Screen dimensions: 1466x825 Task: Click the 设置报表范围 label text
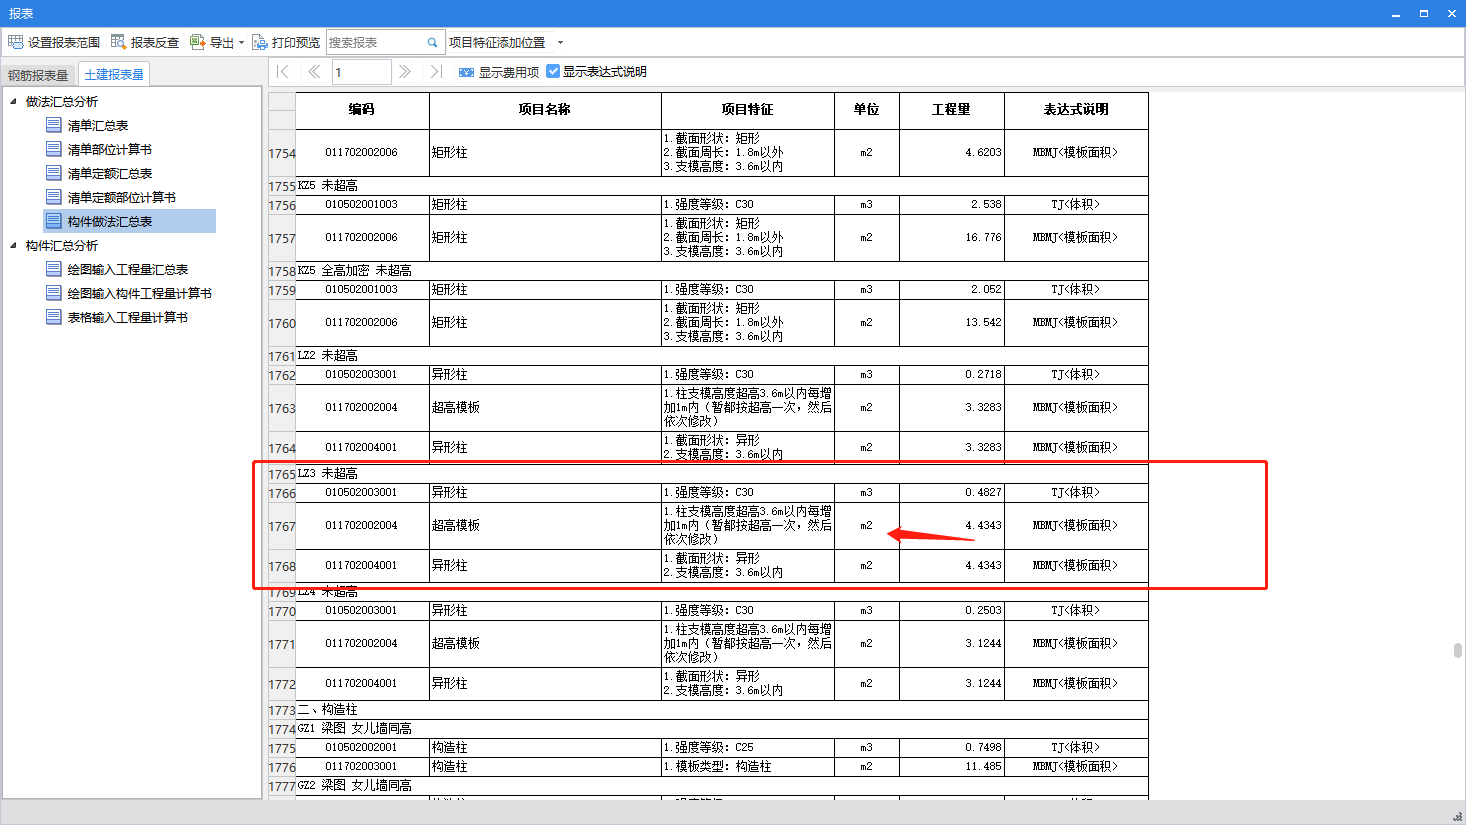click(x=64, y=43)
